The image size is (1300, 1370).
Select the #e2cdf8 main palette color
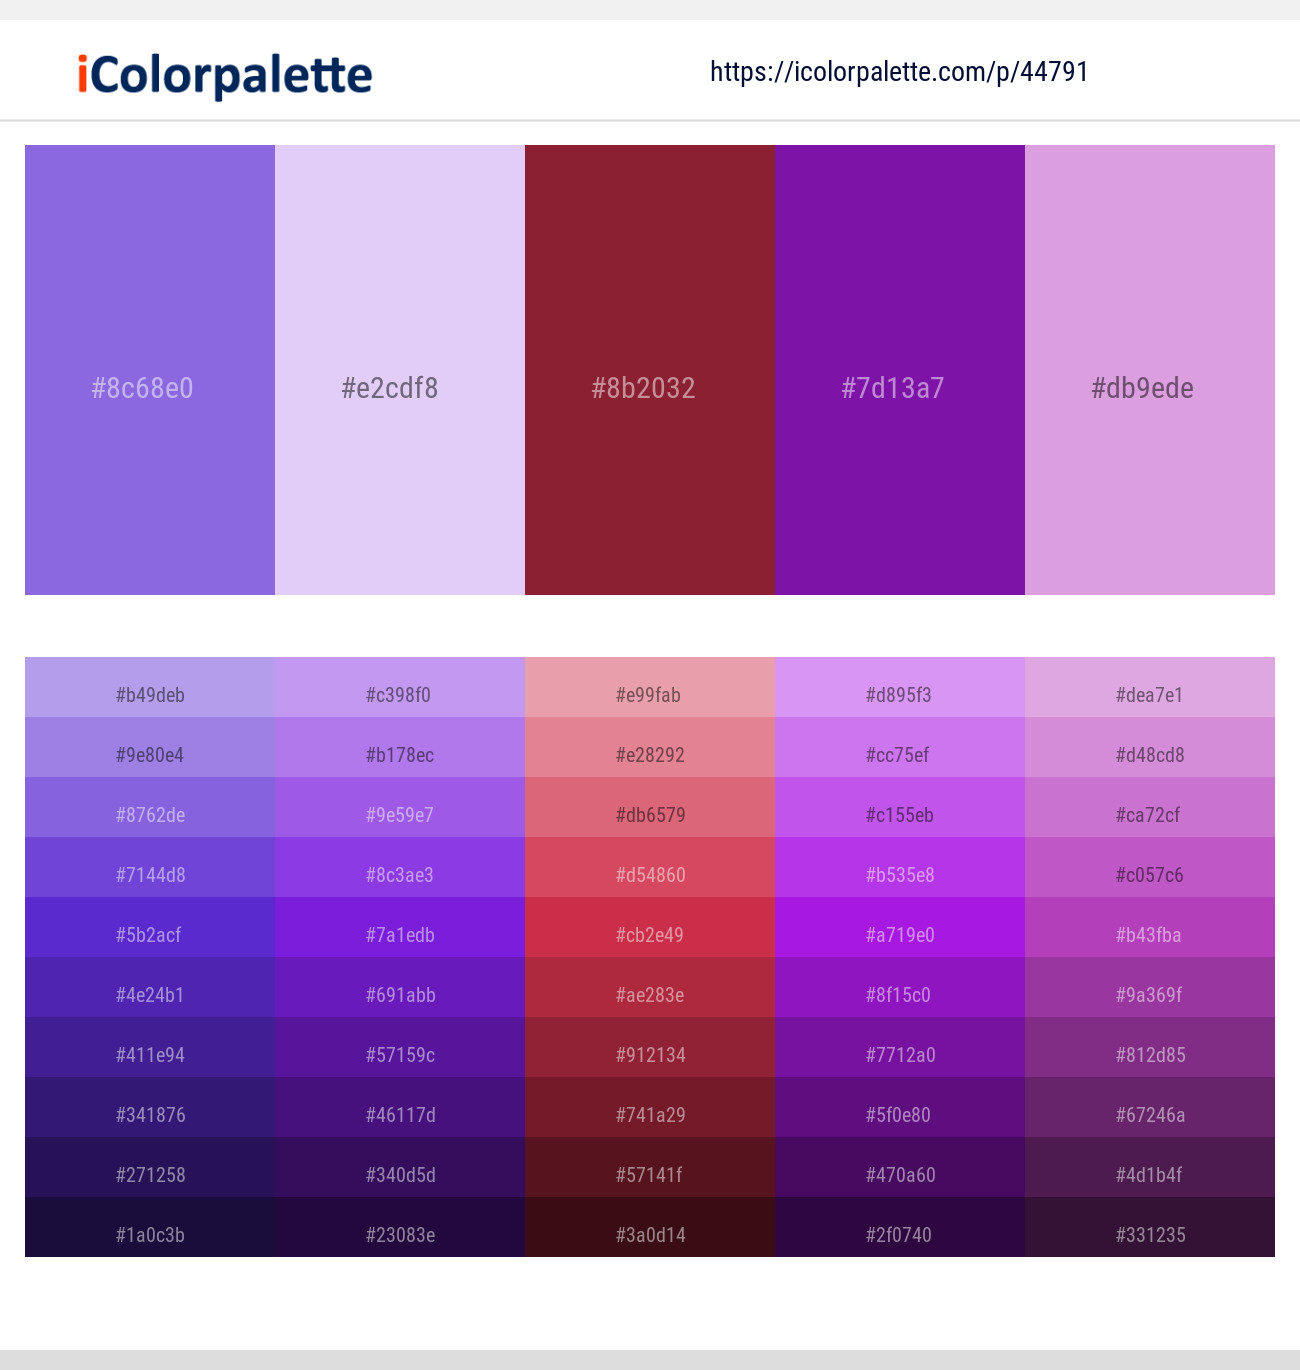pyautogui.click(x=400, y=370)
